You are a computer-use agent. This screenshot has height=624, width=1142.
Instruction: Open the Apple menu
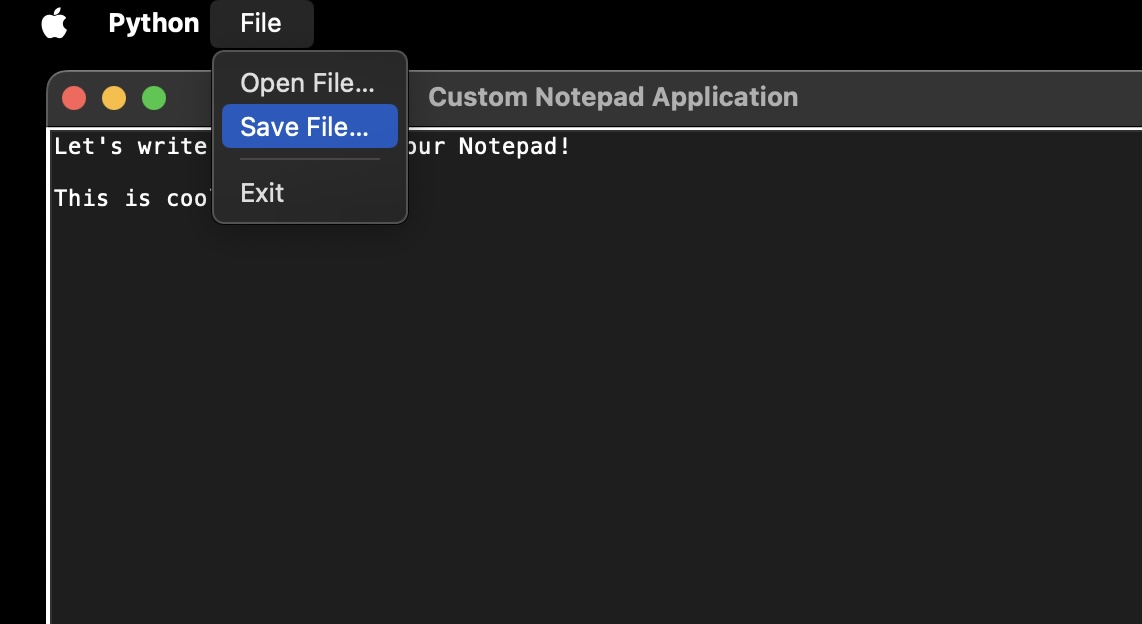(x=55, y=22)
